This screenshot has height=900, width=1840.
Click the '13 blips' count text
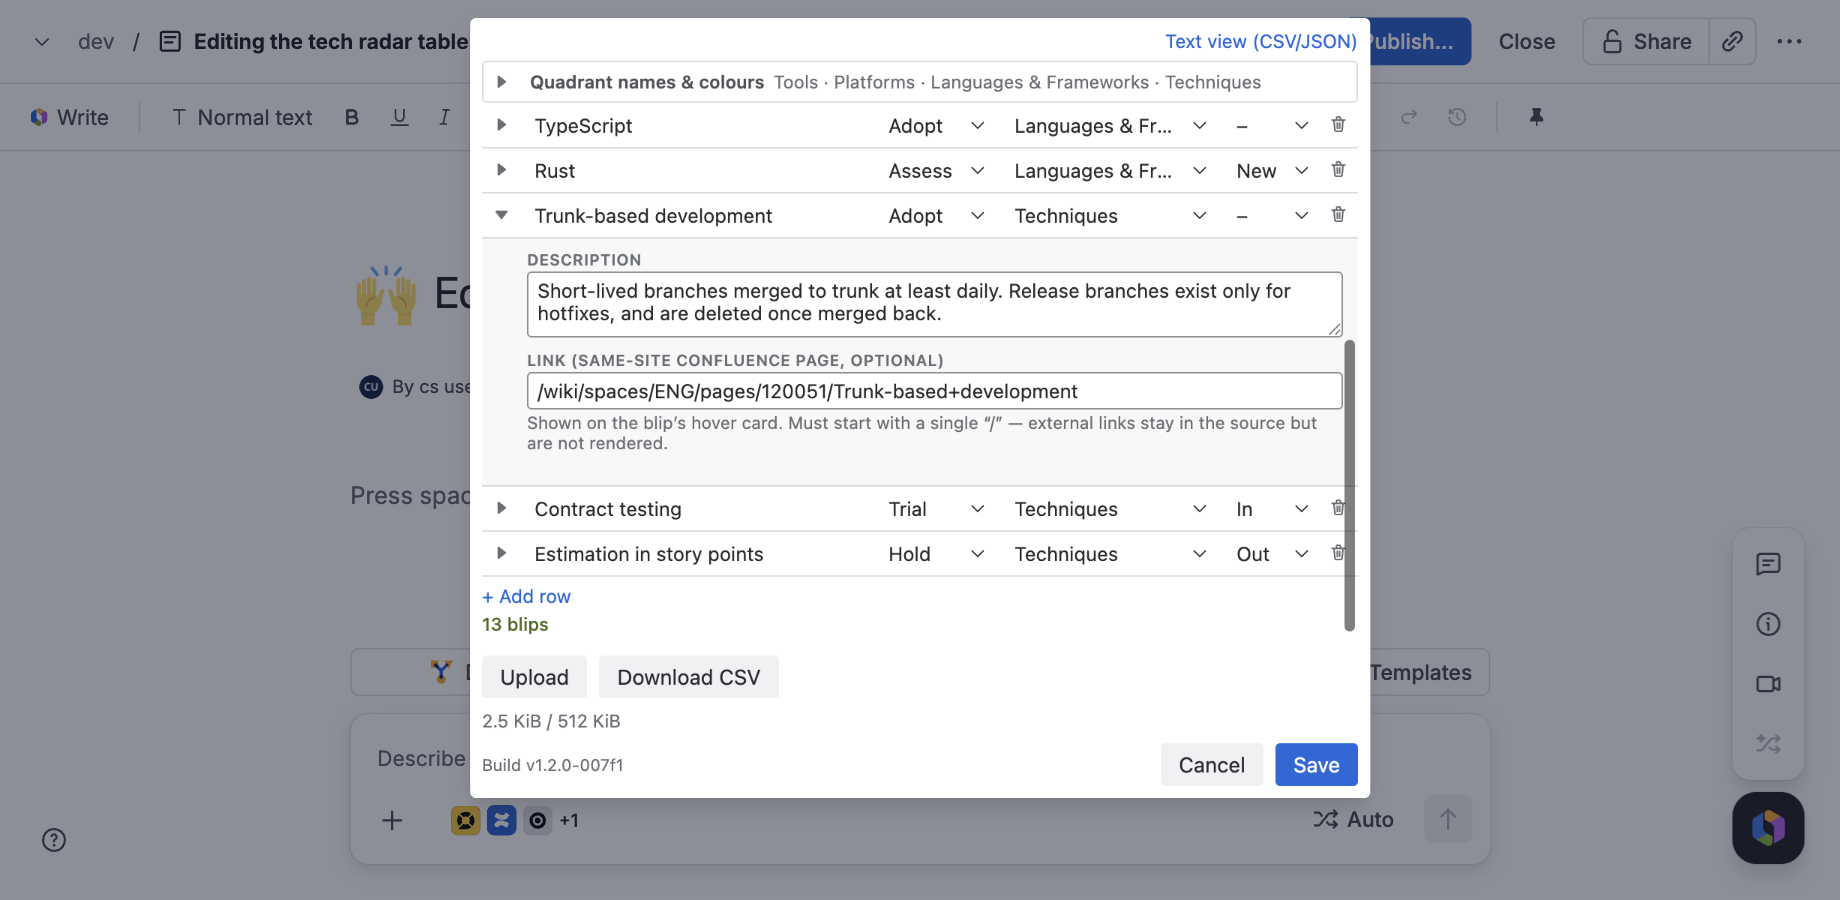click(x=515, y=624)
